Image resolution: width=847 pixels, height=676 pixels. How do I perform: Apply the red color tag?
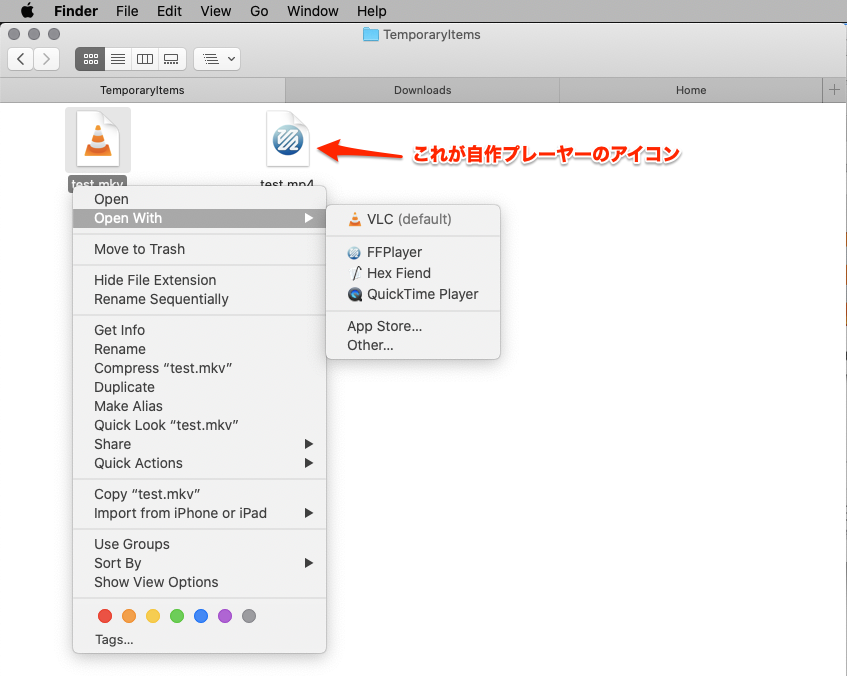click(x=104, y=616)
